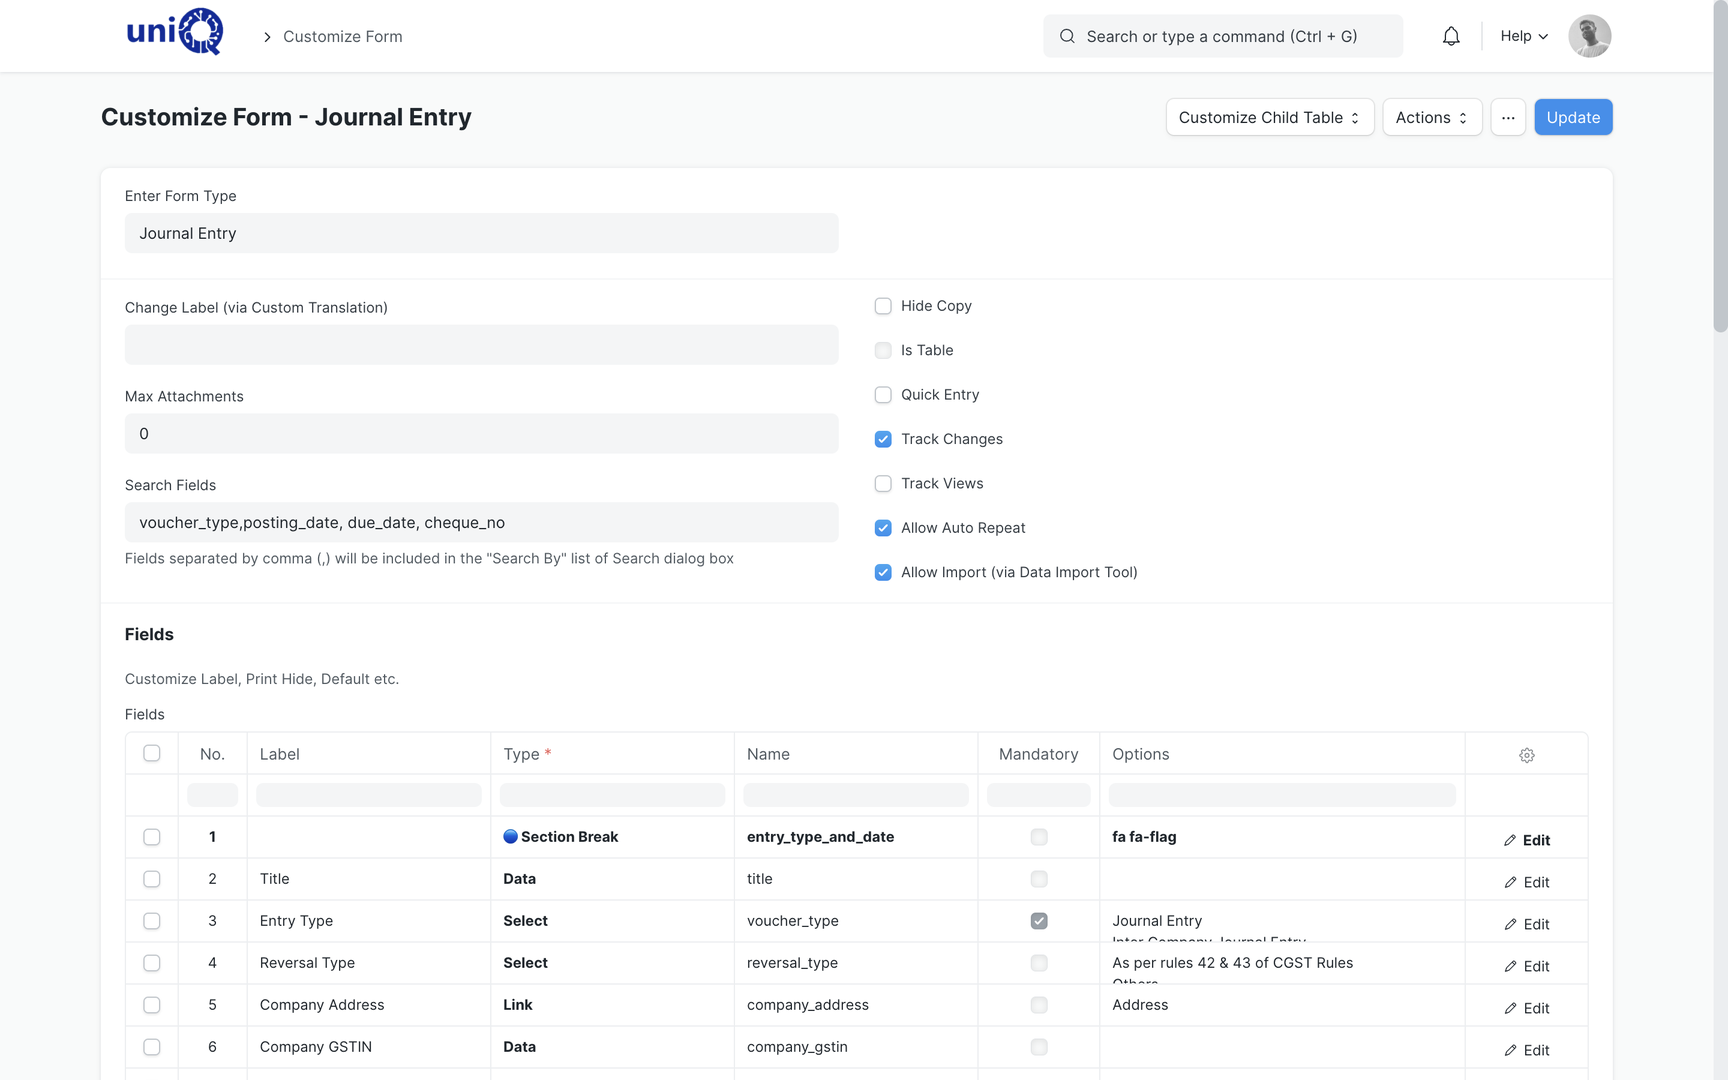1728x1080 pixels.
Task: Click the Label column filter box
Action: (369, 795)
